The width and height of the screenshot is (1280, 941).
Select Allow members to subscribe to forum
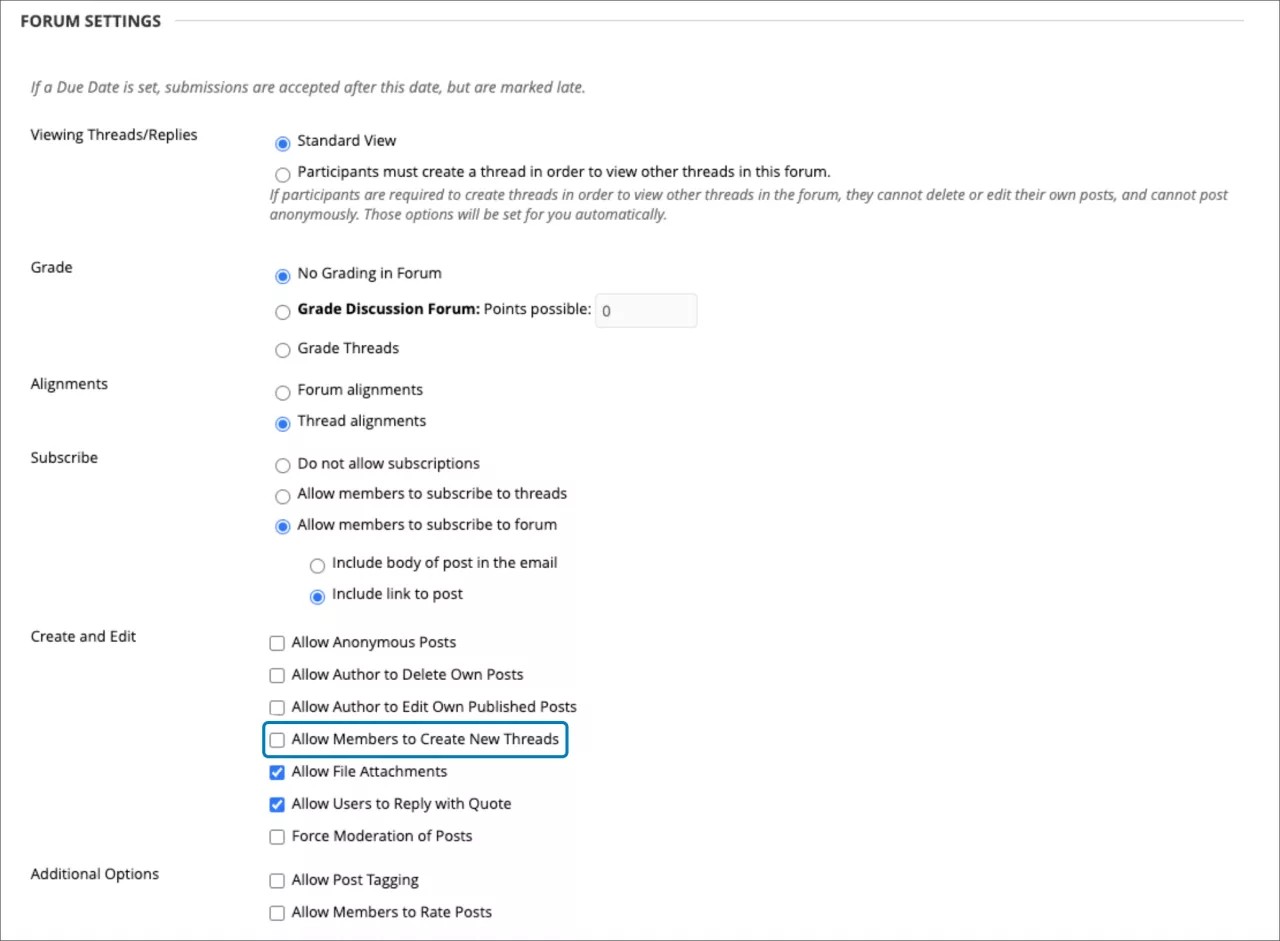pos(282,527)
